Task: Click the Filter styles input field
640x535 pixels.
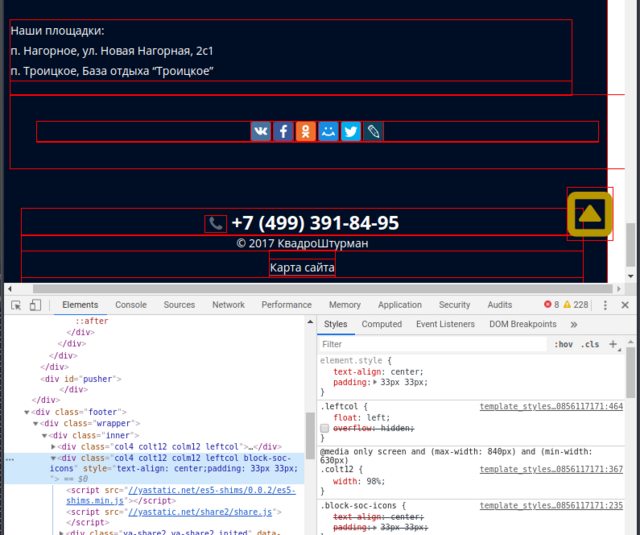Action: (x=430, y=344)
